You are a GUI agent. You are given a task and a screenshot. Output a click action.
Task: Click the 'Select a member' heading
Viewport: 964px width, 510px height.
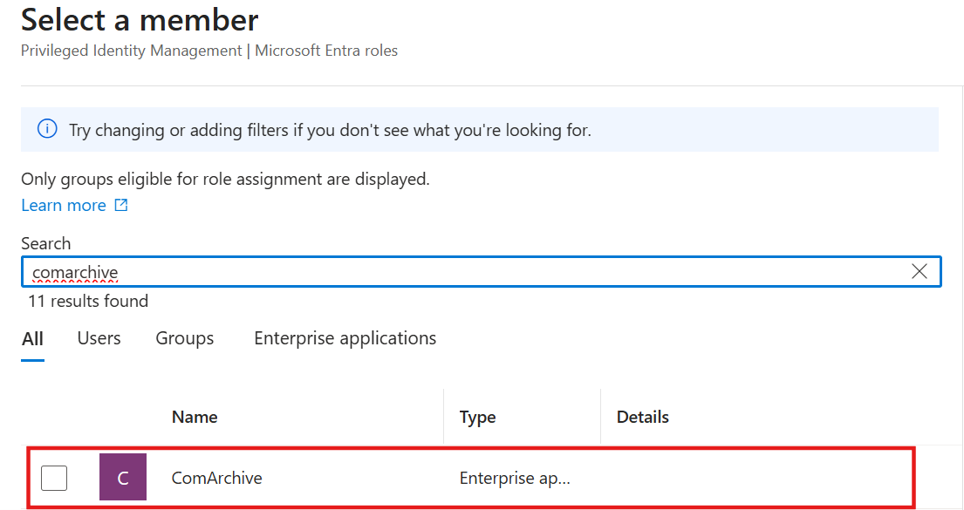[x=140, y=20]
